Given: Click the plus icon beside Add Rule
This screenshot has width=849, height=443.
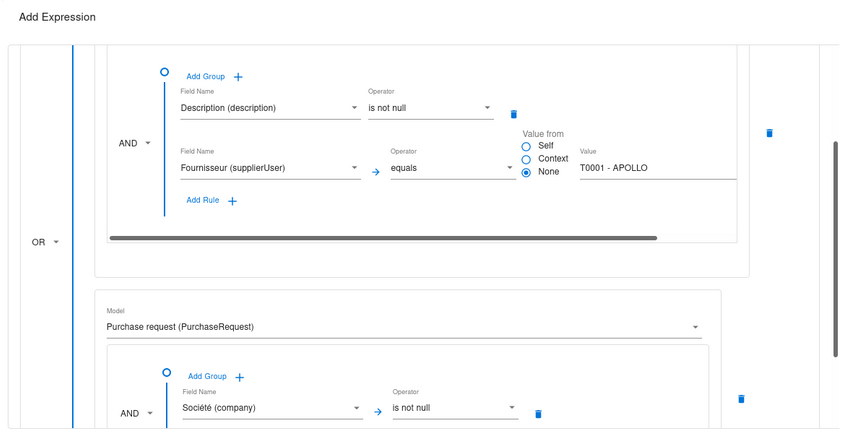Looking at the screenshot, I should (x=233, y=201).
